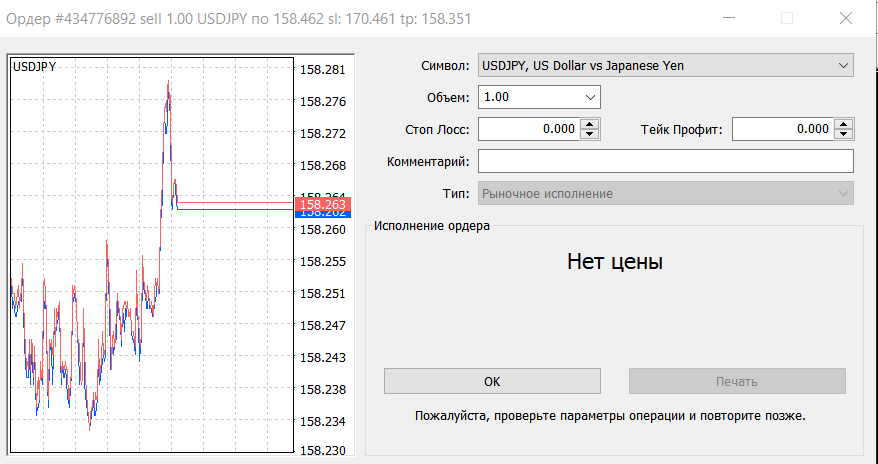Screen dimensions: 878x464
Task: Click the Стоп Лосс: field label
Action: click(x=437, y=130)
